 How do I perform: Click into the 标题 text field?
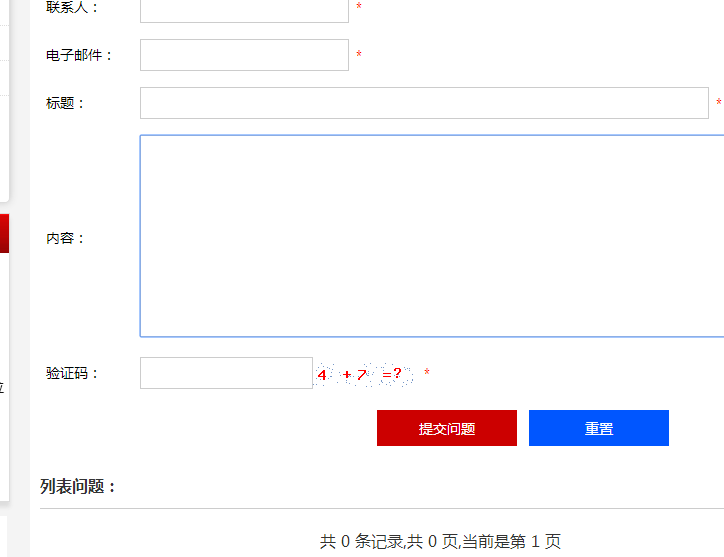(x=424, y=103)
